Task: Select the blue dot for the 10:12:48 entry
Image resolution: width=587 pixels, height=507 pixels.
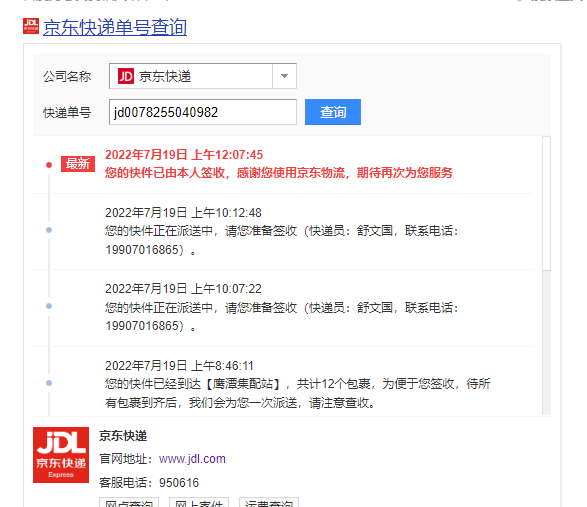Action: pos(49,230)
